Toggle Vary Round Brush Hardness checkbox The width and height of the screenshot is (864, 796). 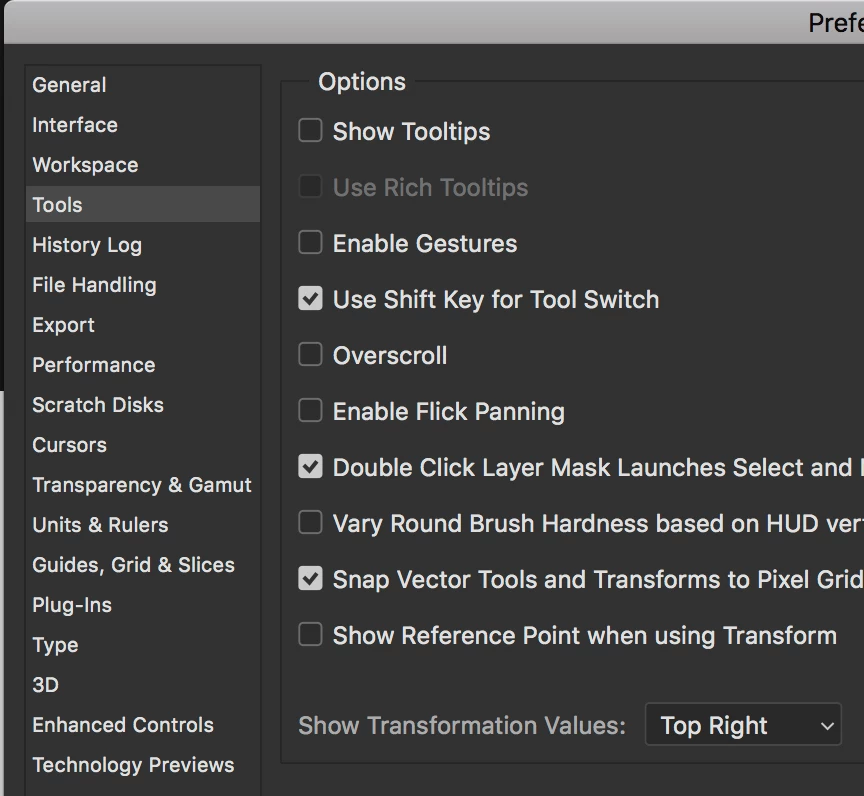pos(311,523)
